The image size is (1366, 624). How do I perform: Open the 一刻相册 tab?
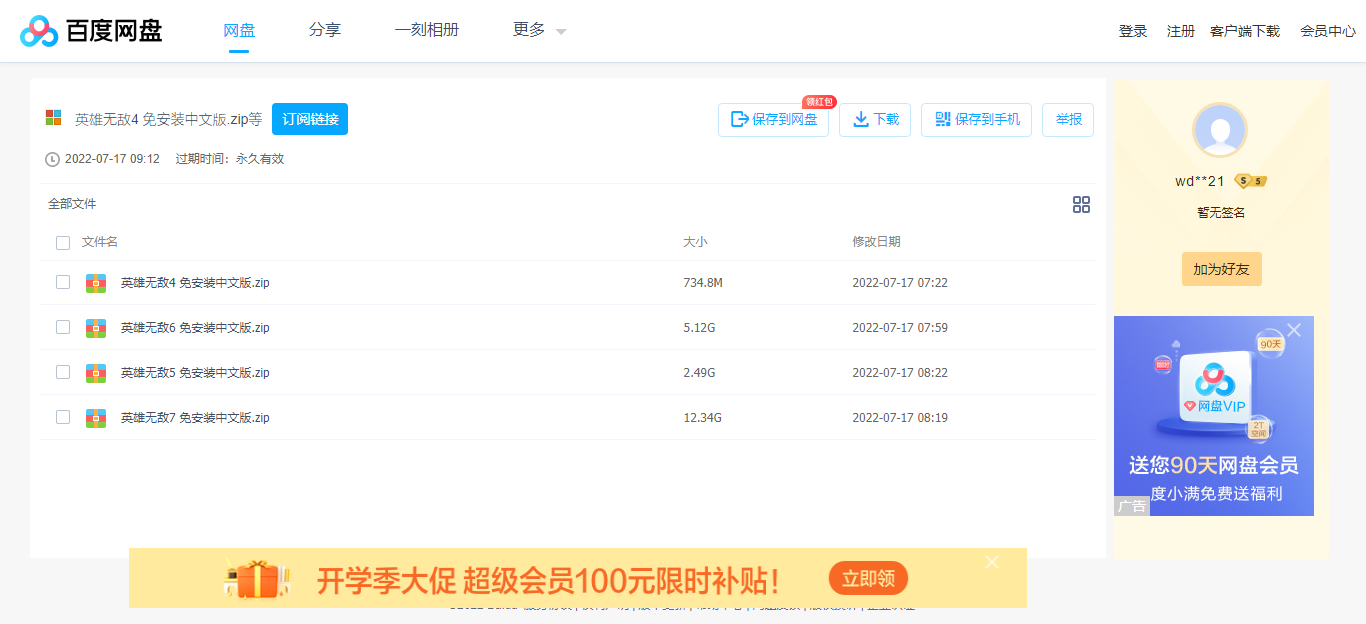[427, 30]
